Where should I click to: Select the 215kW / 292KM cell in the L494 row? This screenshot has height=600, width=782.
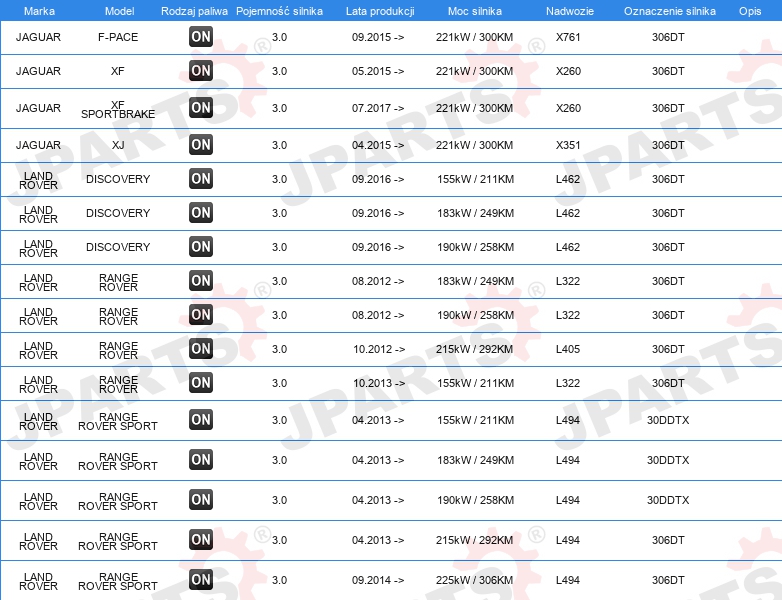click(474, 540)
